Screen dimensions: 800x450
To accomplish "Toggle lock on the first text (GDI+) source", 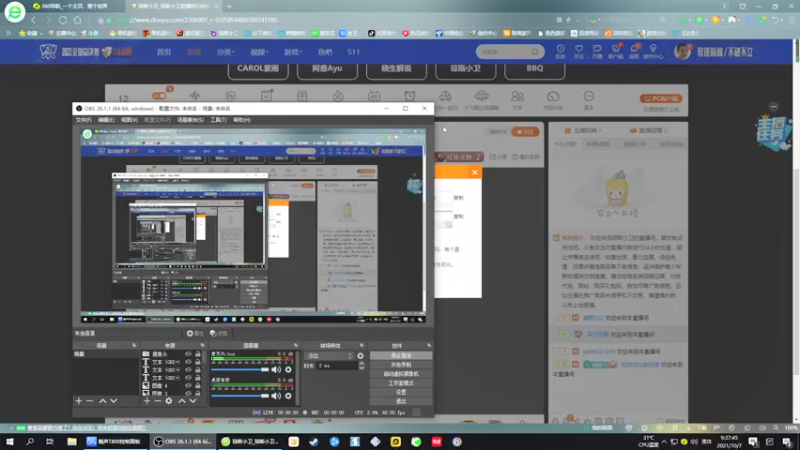I will pos(197,362).
